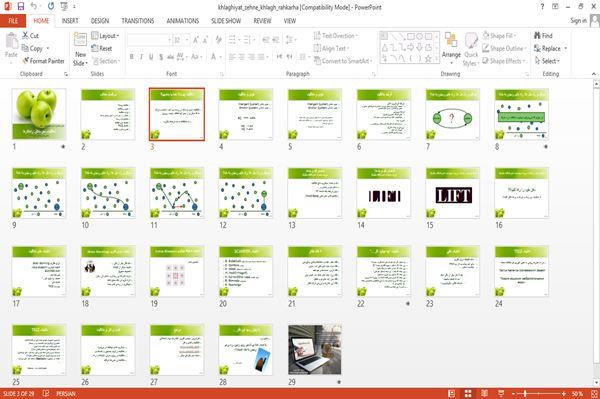Add a New Slide

[x=80, y=49]
